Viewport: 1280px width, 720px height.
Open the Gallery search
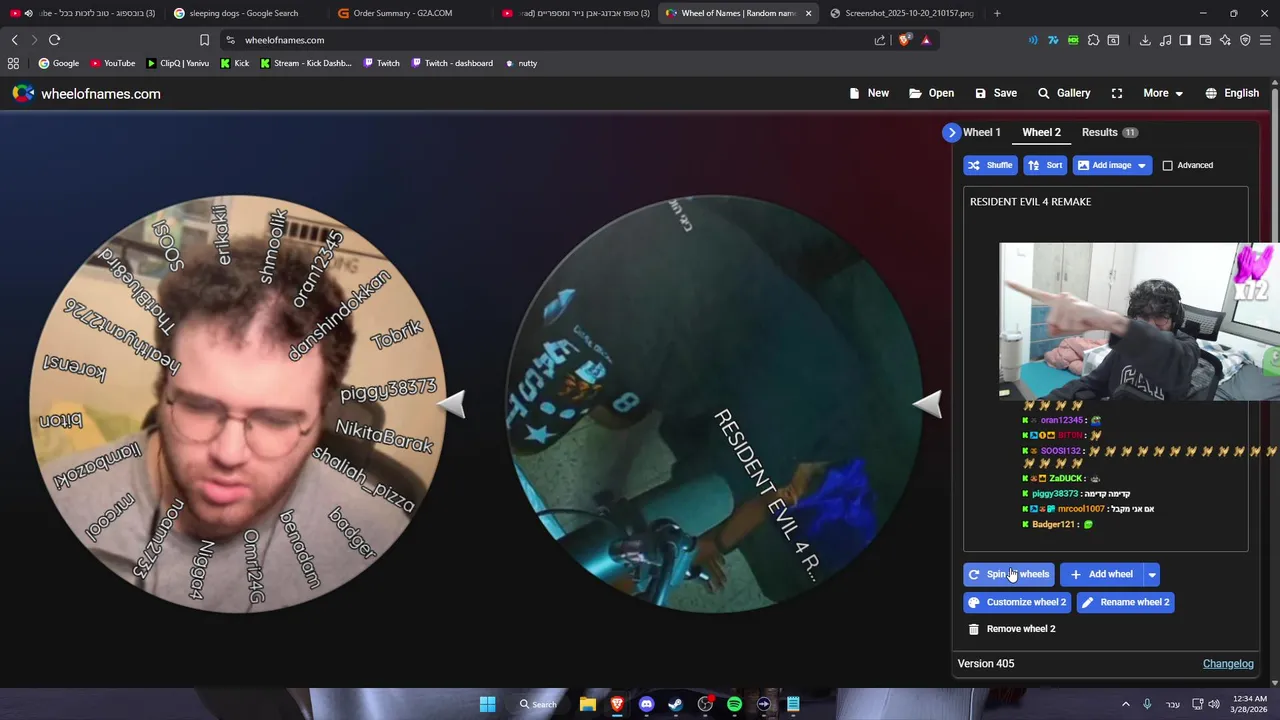(1064, 93)
